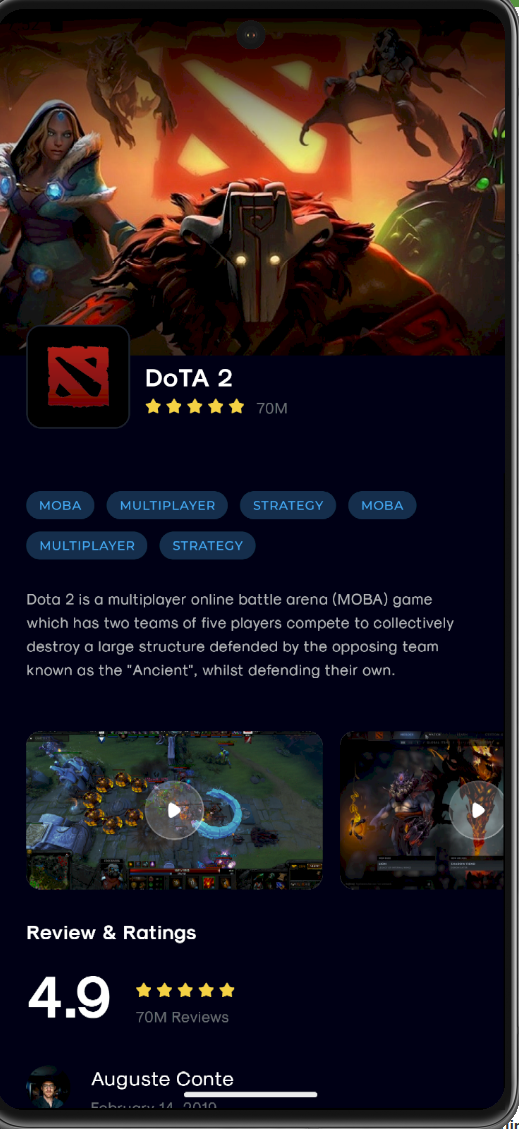Open the 70M Reviews link

click(x=182, y=1017)
